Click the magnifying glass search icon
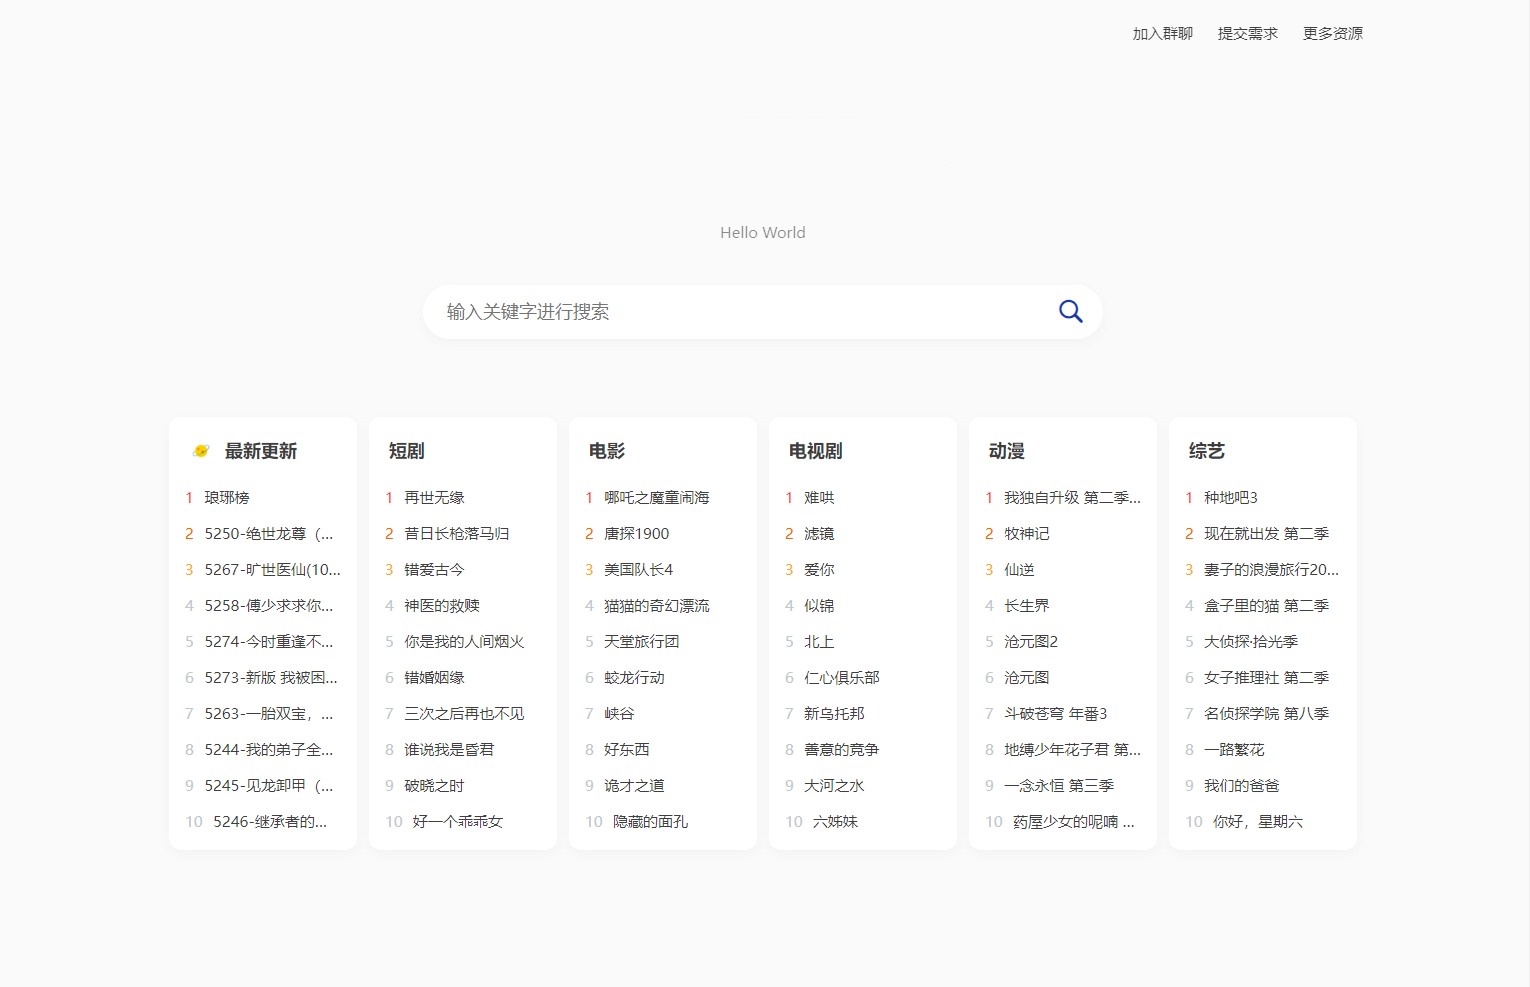Screen dimensions: 1530x987 pyautogui.click(x=1070, y=311)
